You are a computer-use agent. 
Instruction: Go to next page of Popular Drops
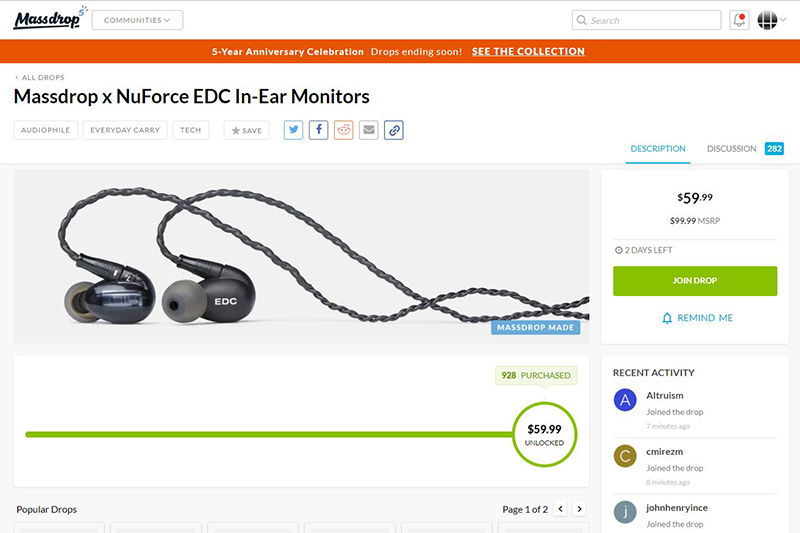click(579, 509)
